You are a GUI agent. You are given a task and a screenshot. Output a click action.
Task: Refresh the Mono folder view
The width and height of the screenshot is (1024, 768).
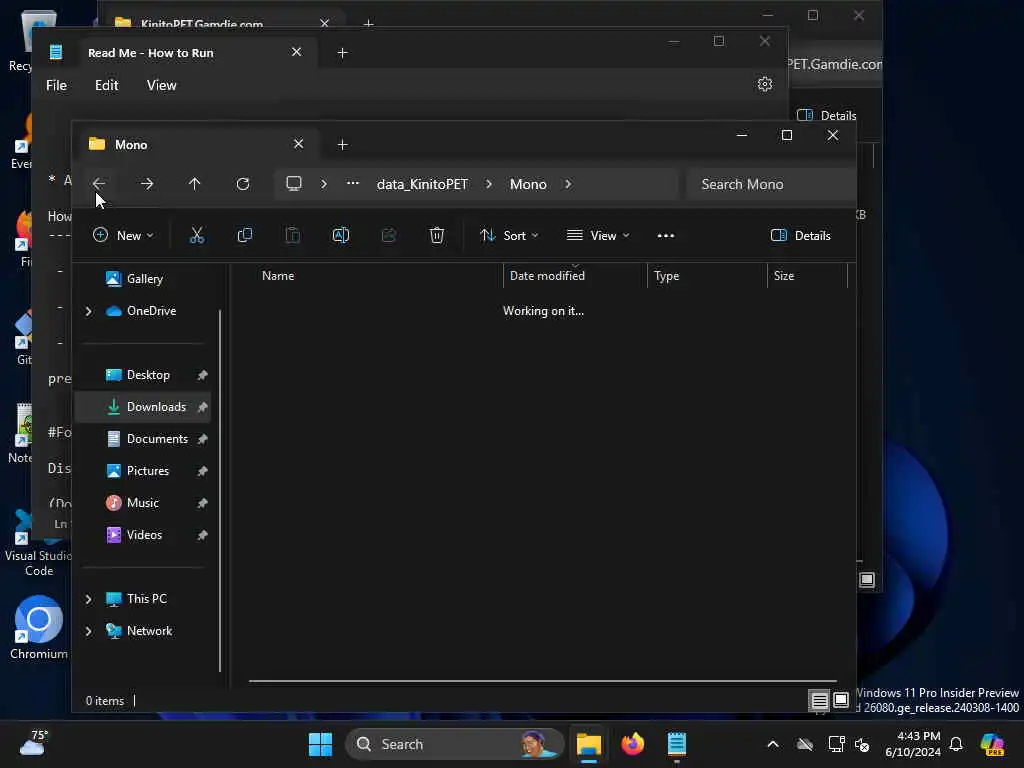[243, 184]
